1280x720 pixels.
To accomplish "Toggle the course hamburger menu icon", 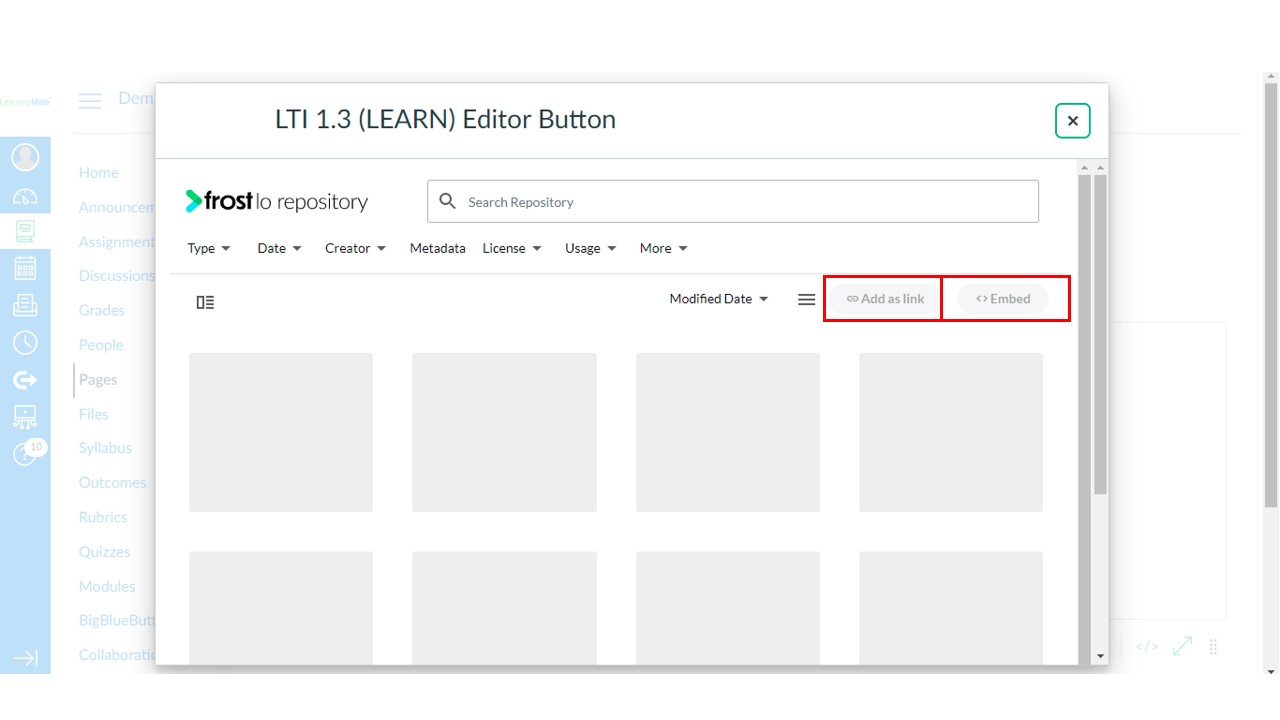I will click(x=90, y=101).
